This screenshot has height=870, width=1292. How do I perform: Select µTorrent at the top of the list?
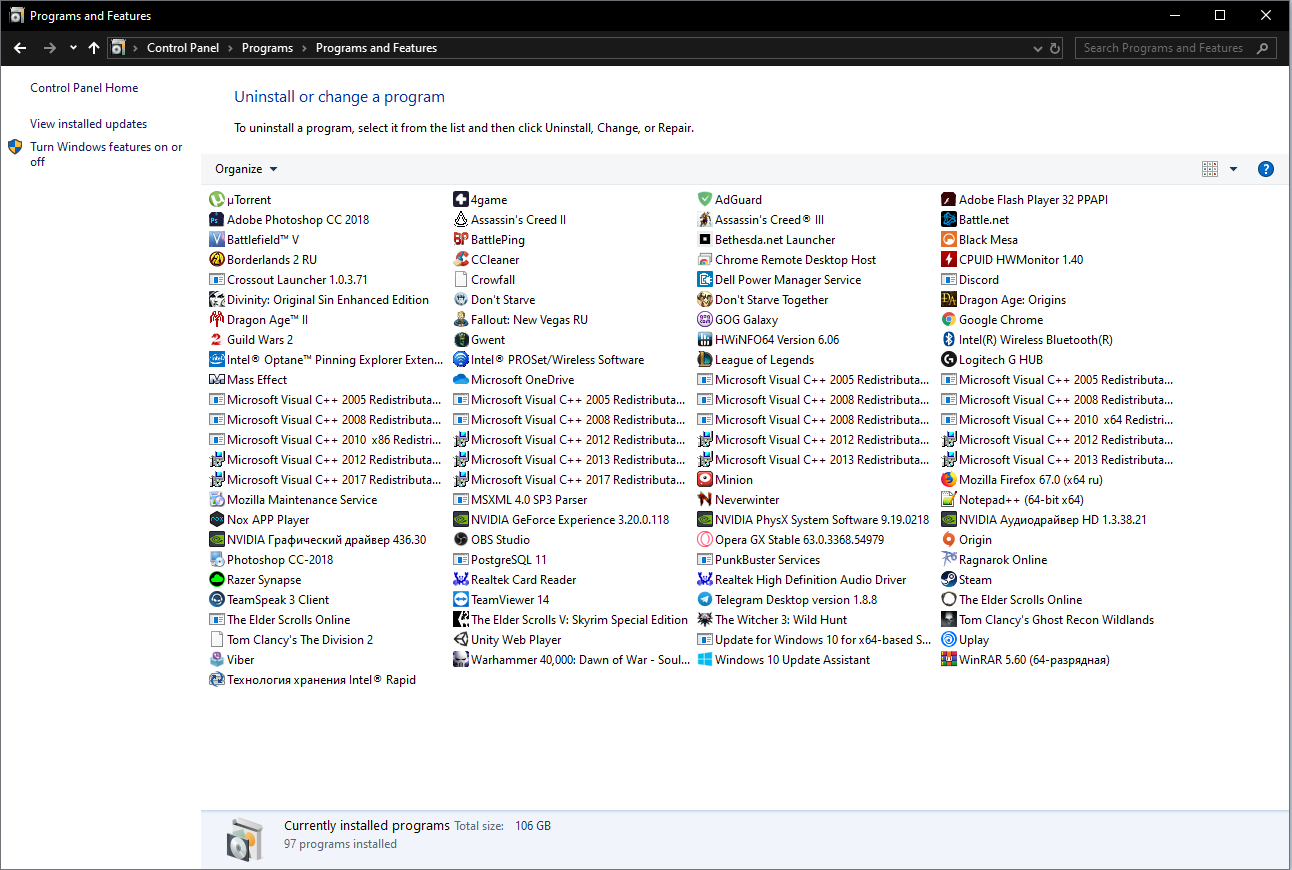pyautogui.click(x=245, y=199)
